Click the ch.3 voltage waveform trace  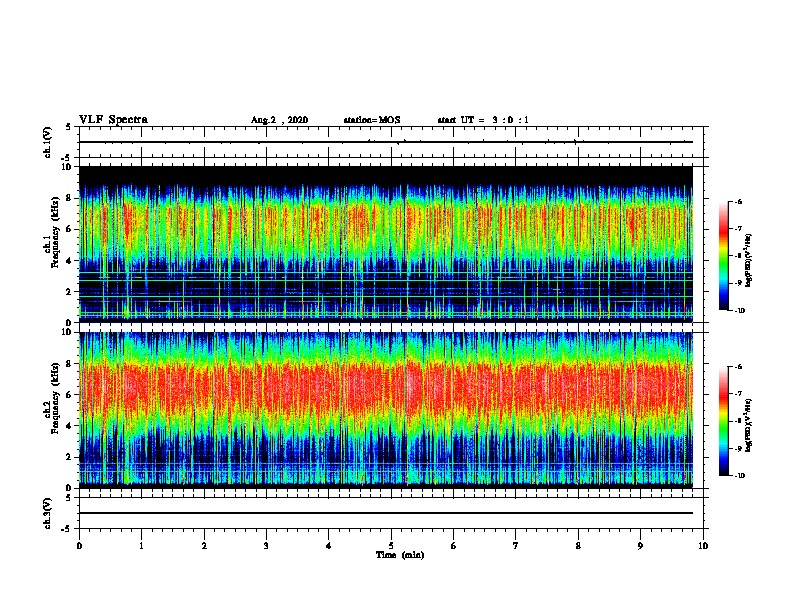click(x=386, y=513)
